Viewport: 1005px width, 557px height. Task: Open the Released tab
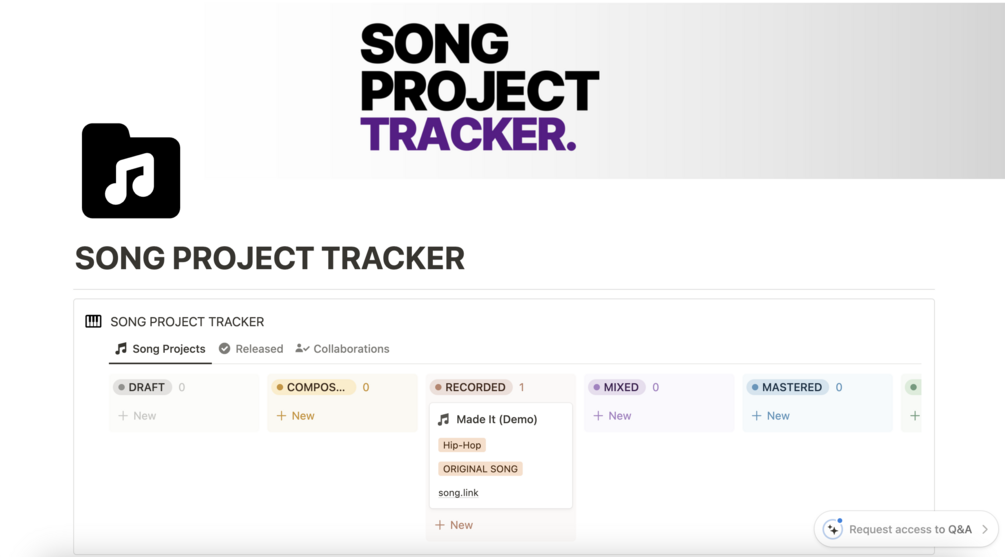(251, 349)
